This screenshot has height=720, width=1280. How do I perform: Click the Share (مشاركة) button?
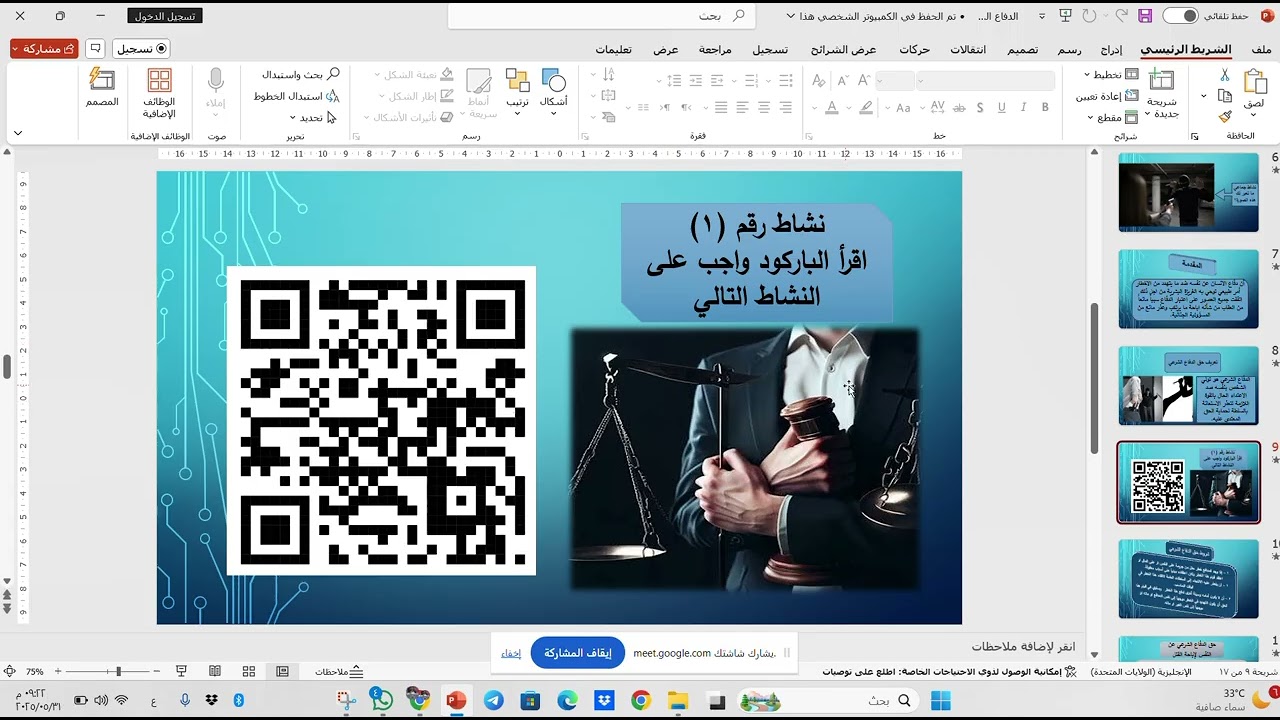tap(44, 48)
